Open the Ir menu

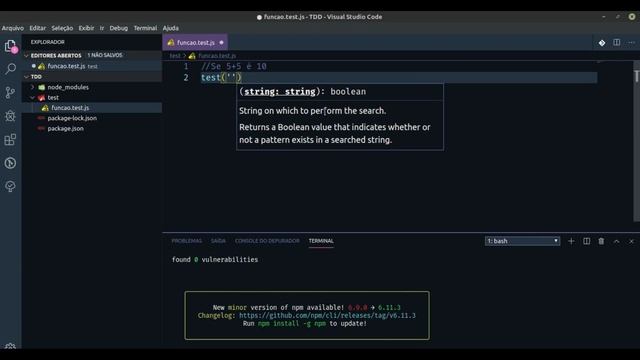point(102,28)
